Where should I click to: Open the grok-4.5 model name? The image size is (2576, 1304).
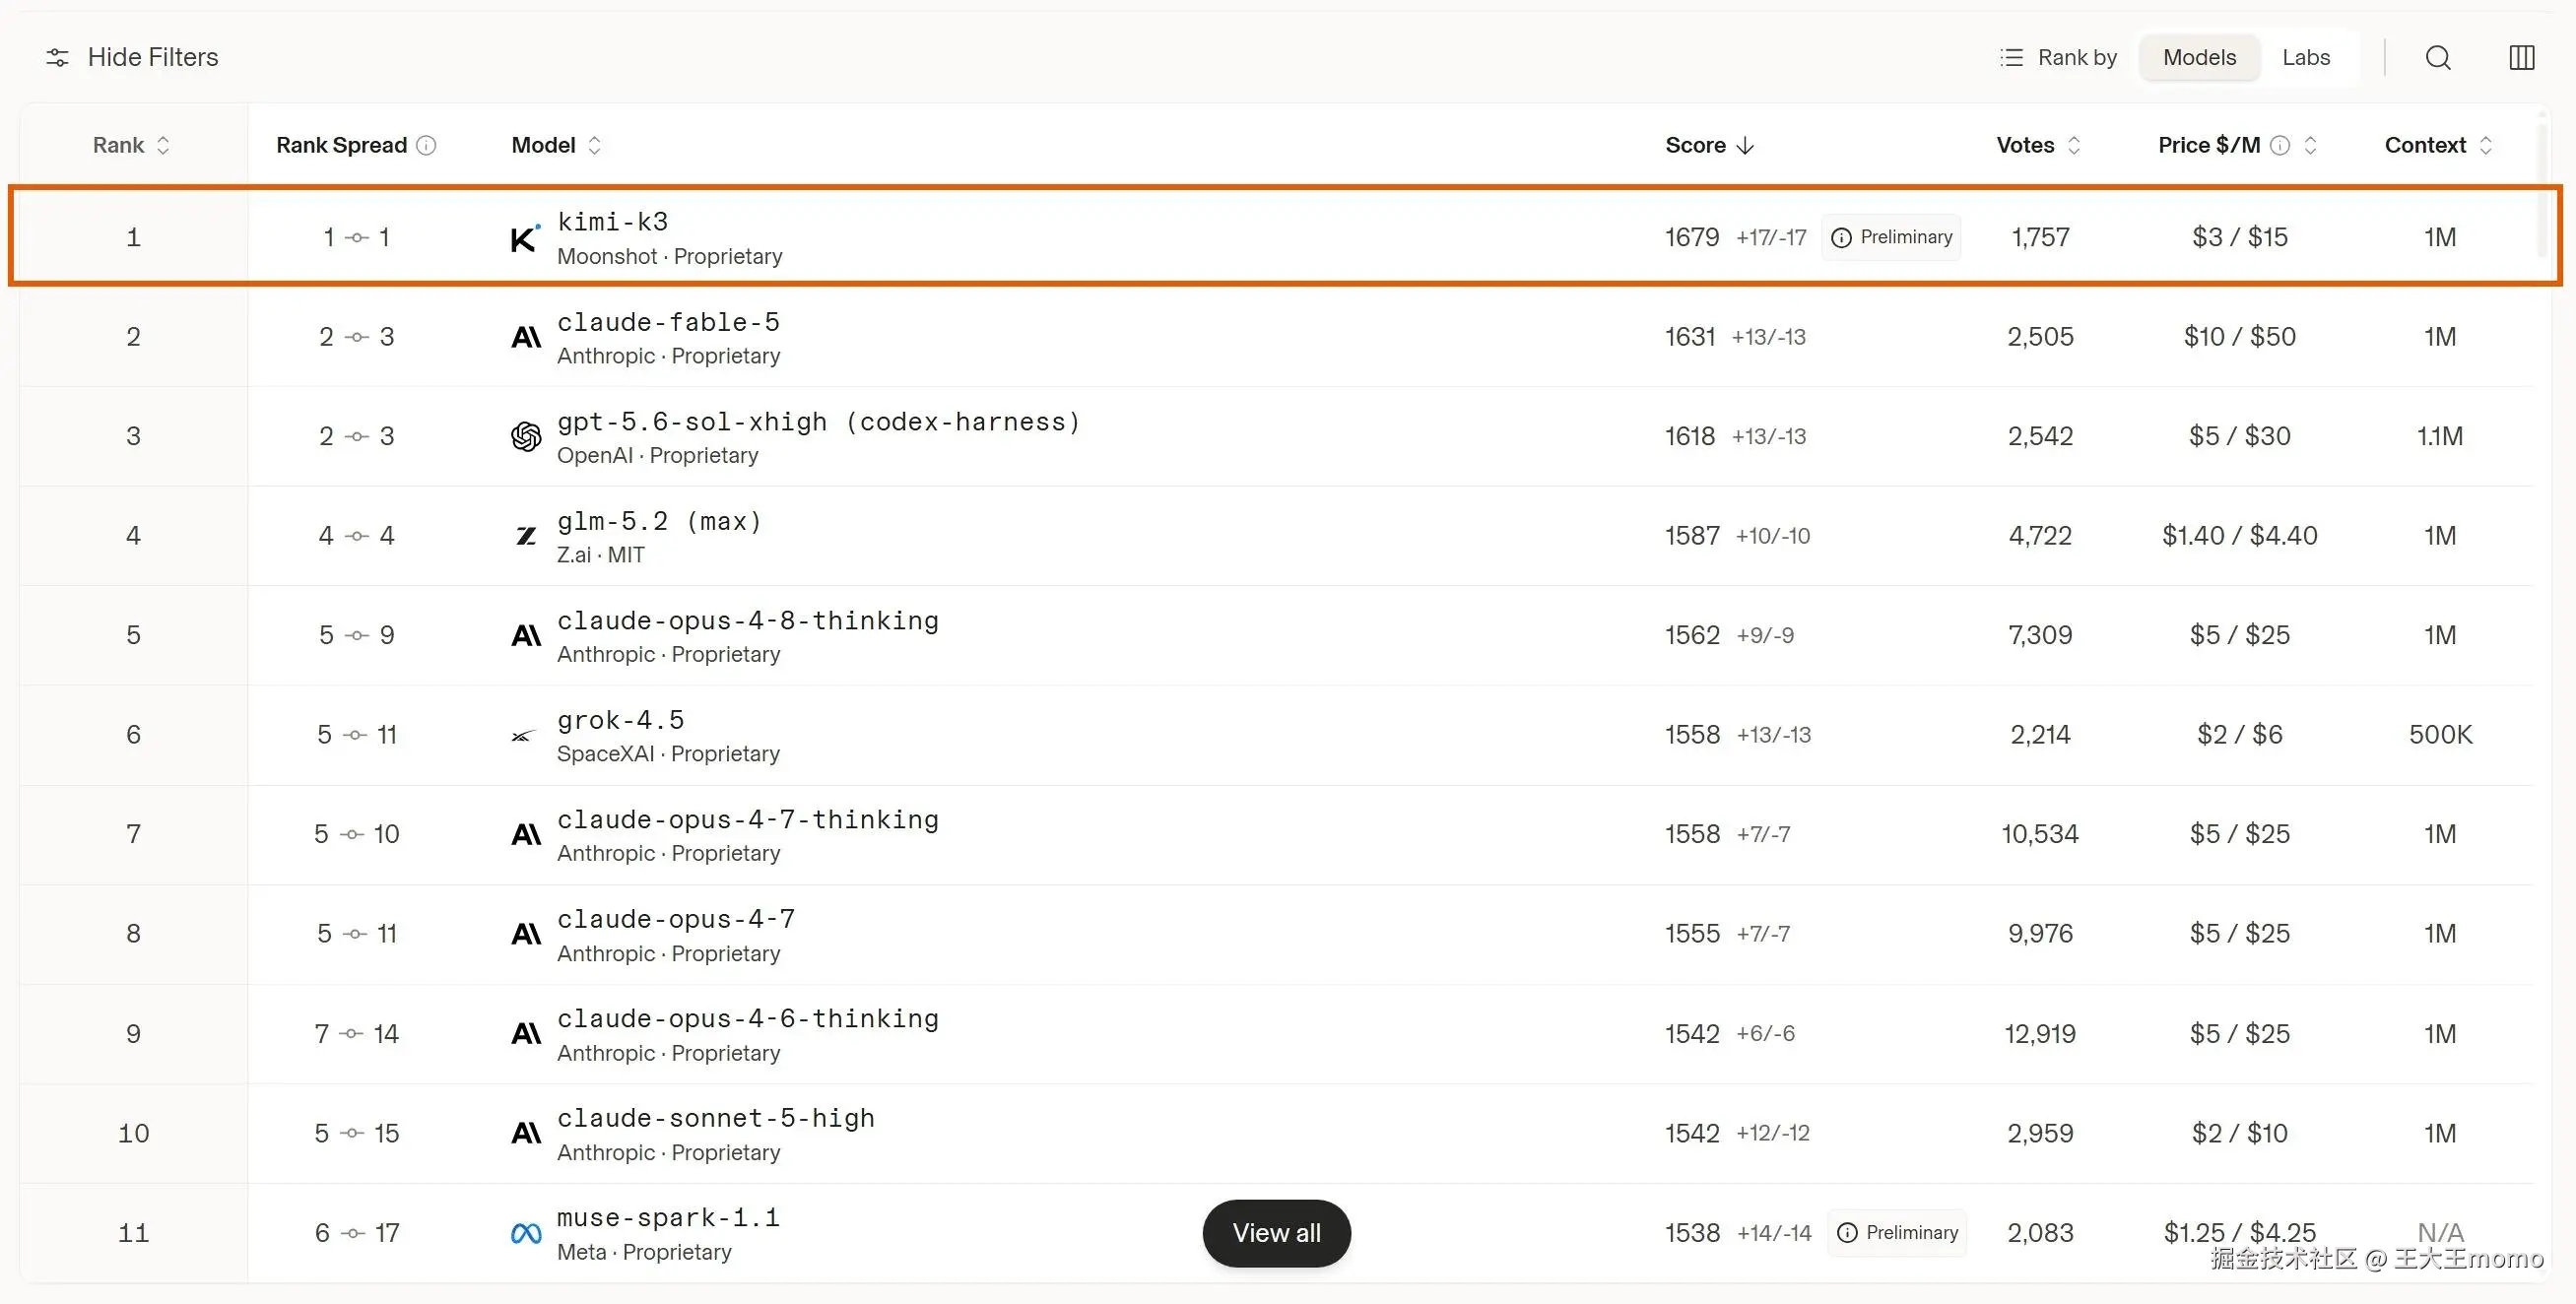tap(620, 720)
